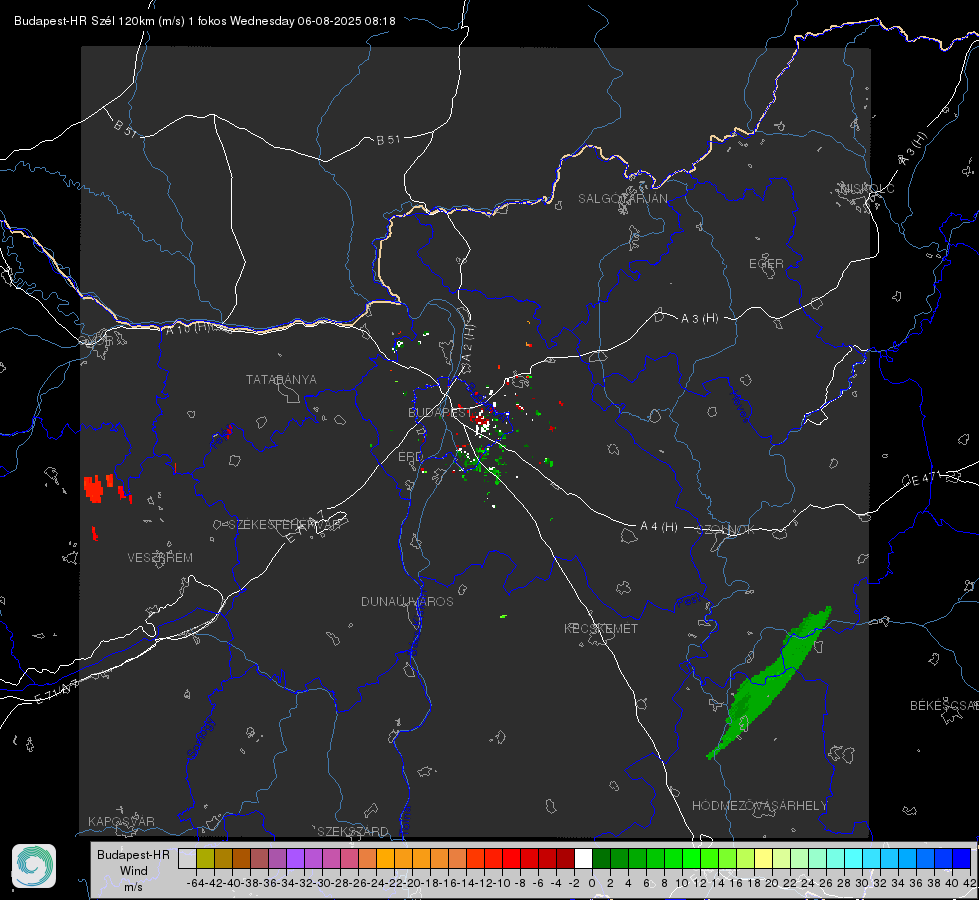The width and height of the screenshot is (979, 900).
Task: Click the SZÉKESFEHÉRVÁR city label
Action: (x=284, y=525)
